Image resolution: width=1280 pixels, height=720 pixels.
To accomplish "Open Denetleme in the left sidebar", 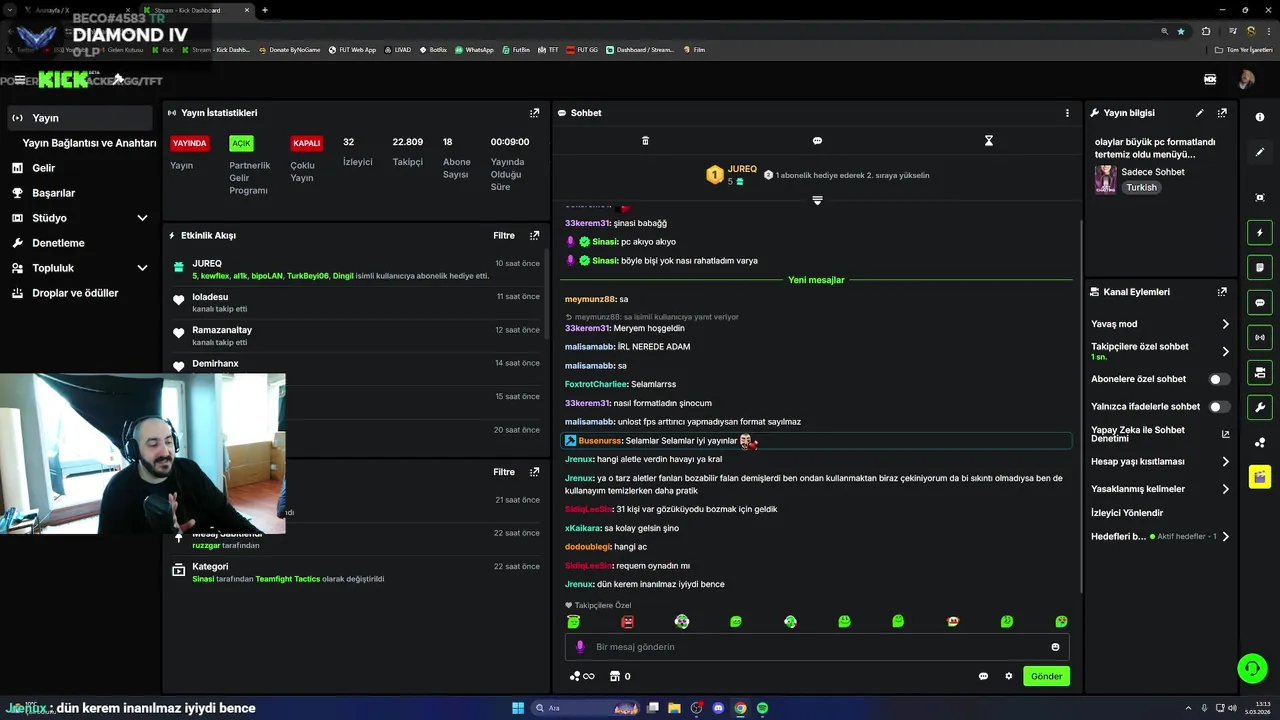I will (81, 243).
